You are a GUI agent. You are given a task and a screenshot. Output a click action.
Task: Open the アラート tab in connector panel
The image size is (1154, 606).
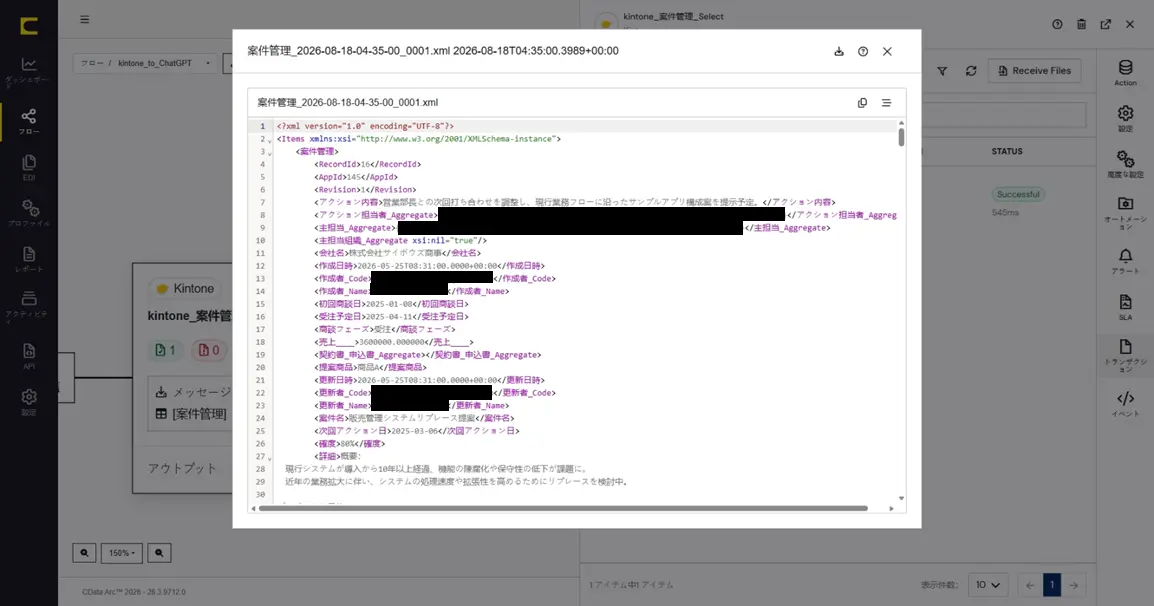point(1125,261)
